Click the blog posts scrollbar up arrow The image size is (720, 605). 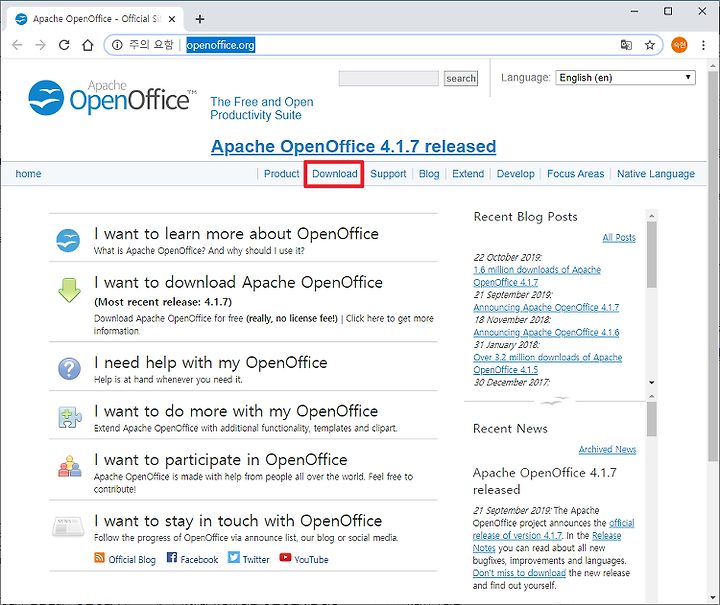coord(652,216)
